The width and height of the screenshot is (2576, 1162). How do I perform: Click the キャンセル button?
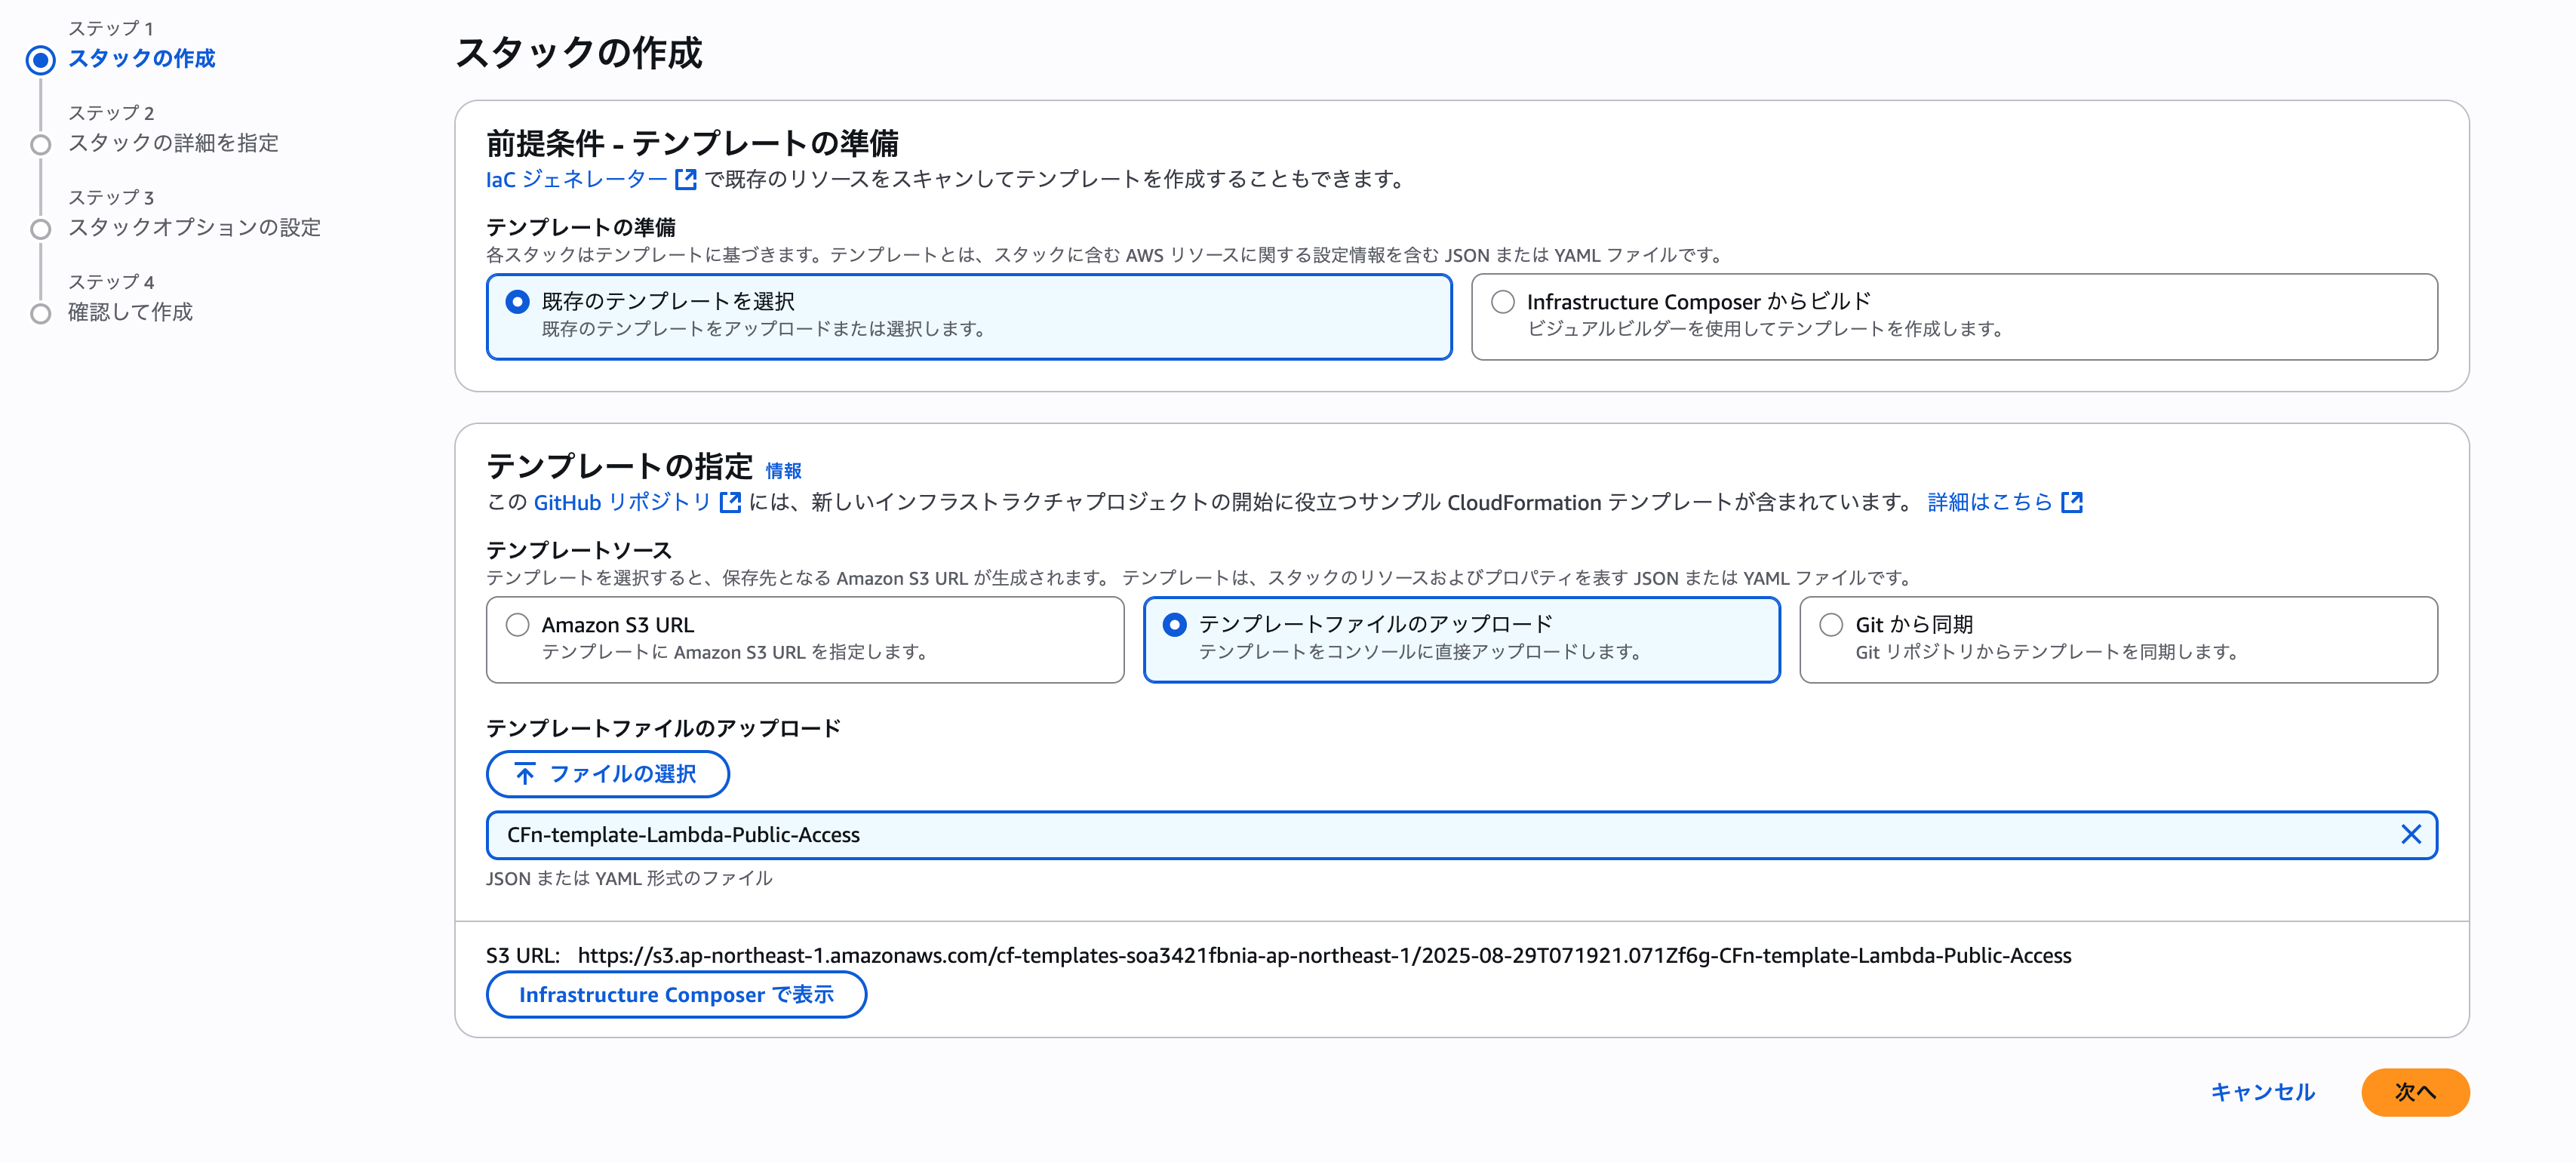[x=2262, y=1092]
